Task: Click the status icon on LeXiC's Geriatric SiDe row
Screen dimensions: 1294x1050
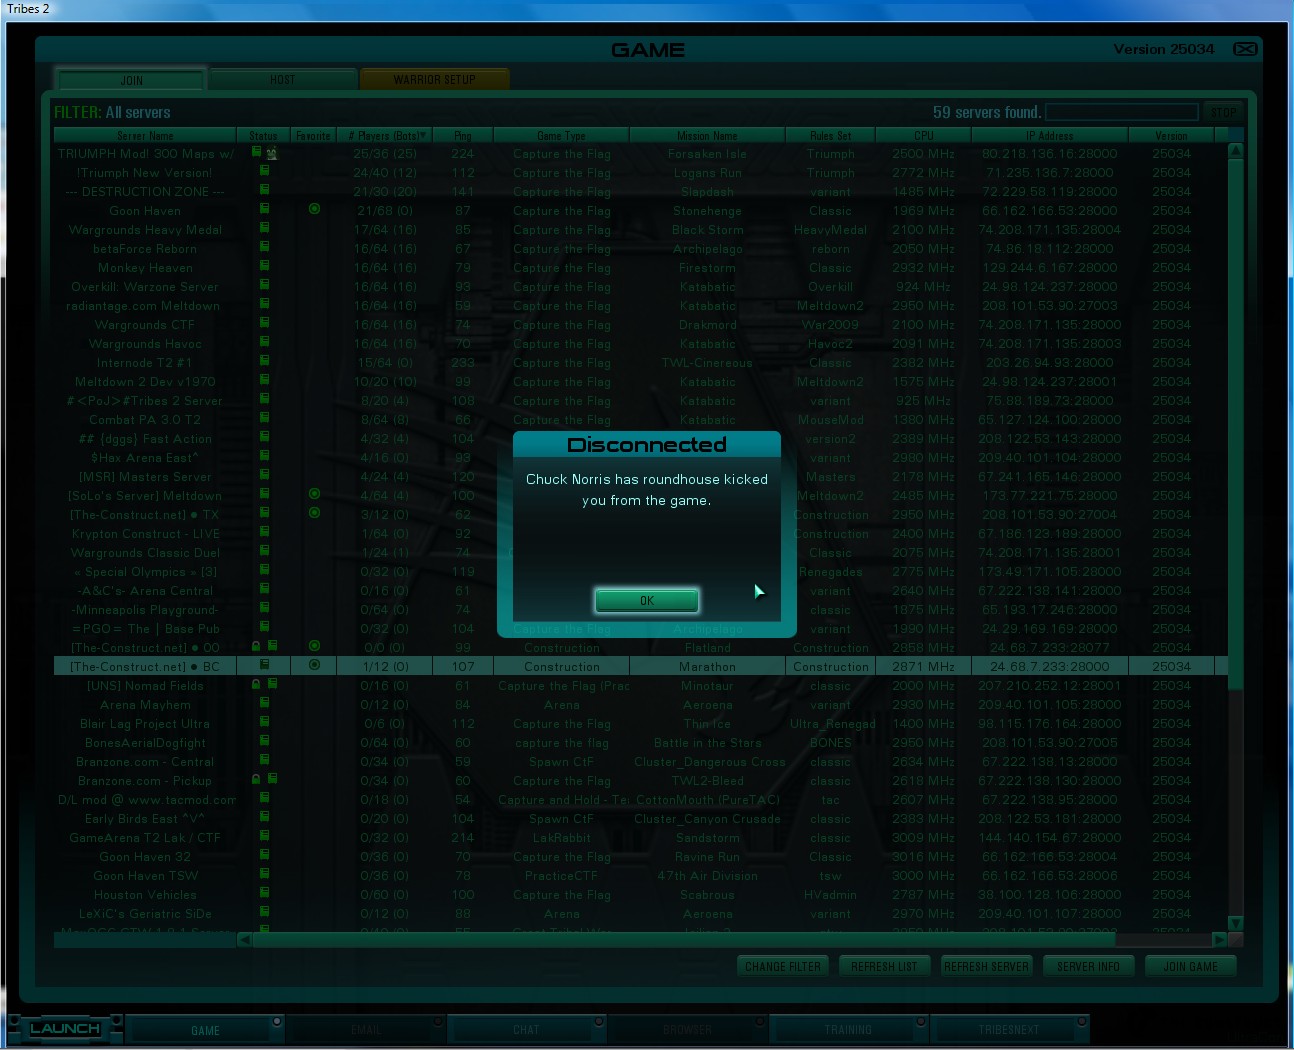Action: pos(264,912)
